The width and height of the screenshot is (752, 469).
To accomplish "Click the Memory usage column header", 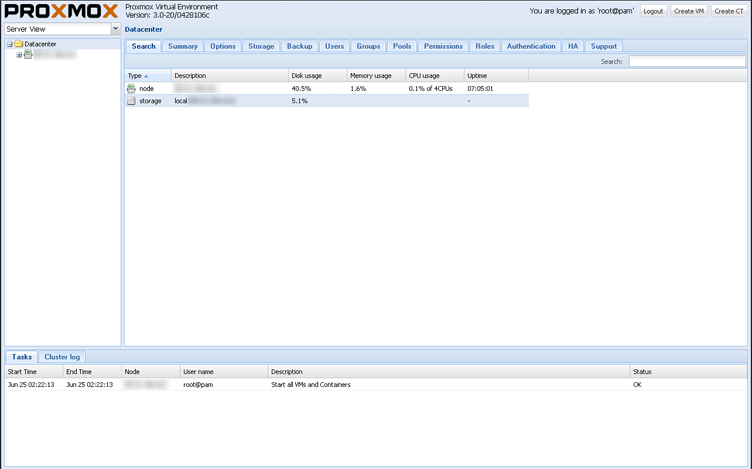I will (376, 76).
